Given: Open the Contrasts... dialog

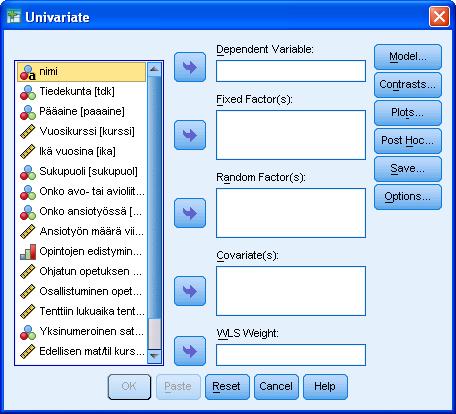Looking at the screenshot, I should coord(408,85).
